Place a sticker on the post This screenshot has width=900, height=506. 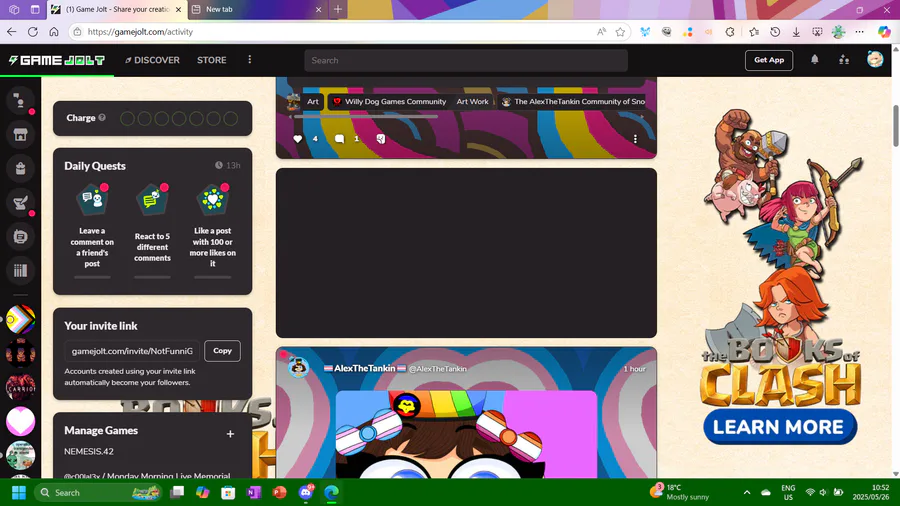pyautogui.click(x=381, y=139)
